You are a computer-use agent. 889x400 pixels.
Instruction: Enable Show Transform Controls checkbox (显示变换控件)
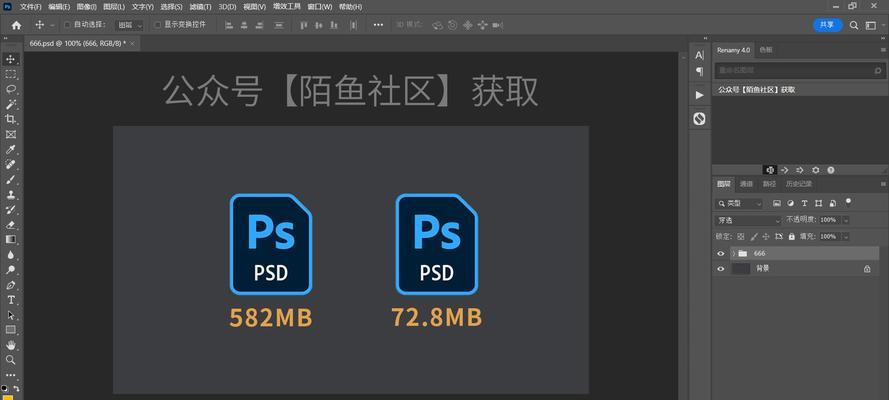pyautogui.click(x=158, y=25)
